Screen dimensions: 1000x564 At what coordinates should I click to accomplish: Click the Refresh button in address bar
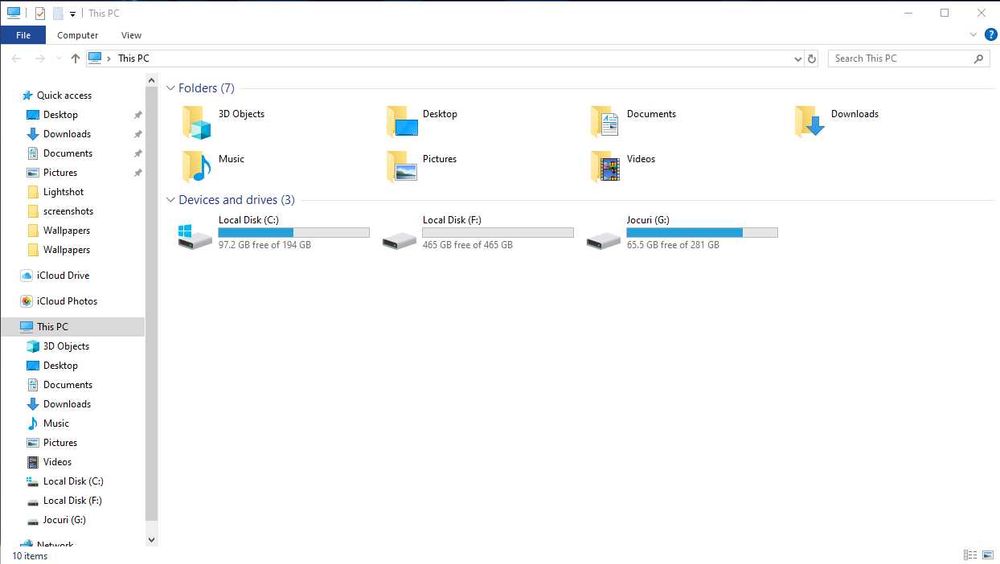tap(812, 59)
